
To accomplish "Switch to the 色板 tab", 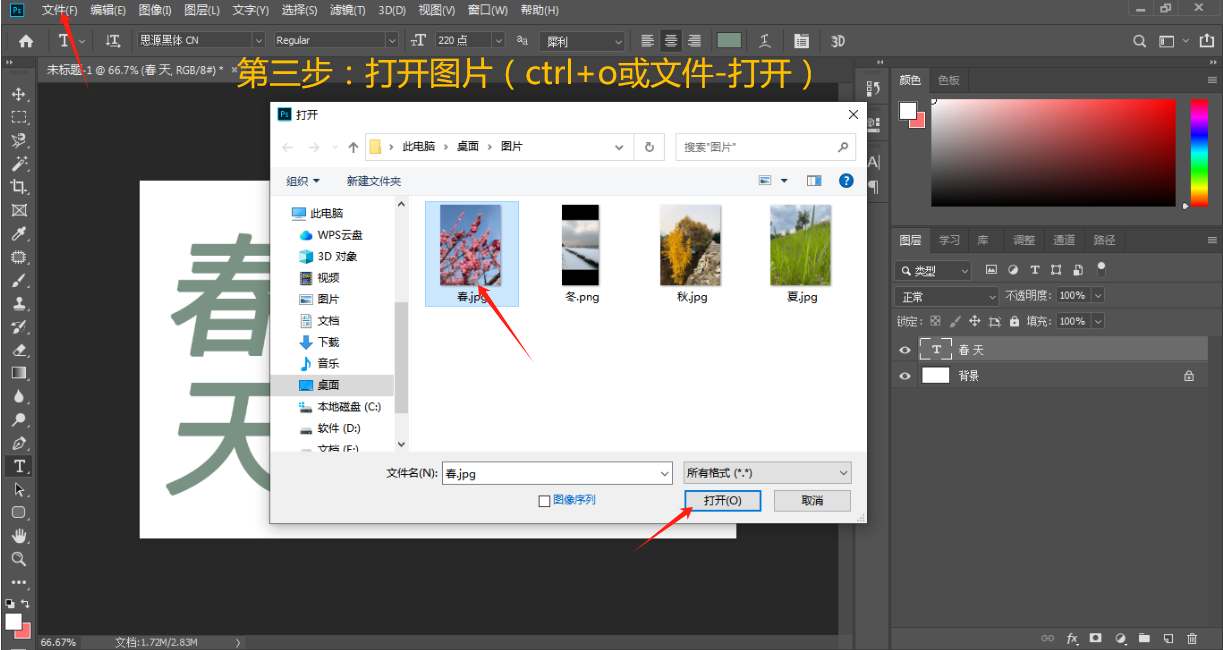I will click(x=948, y=80).
